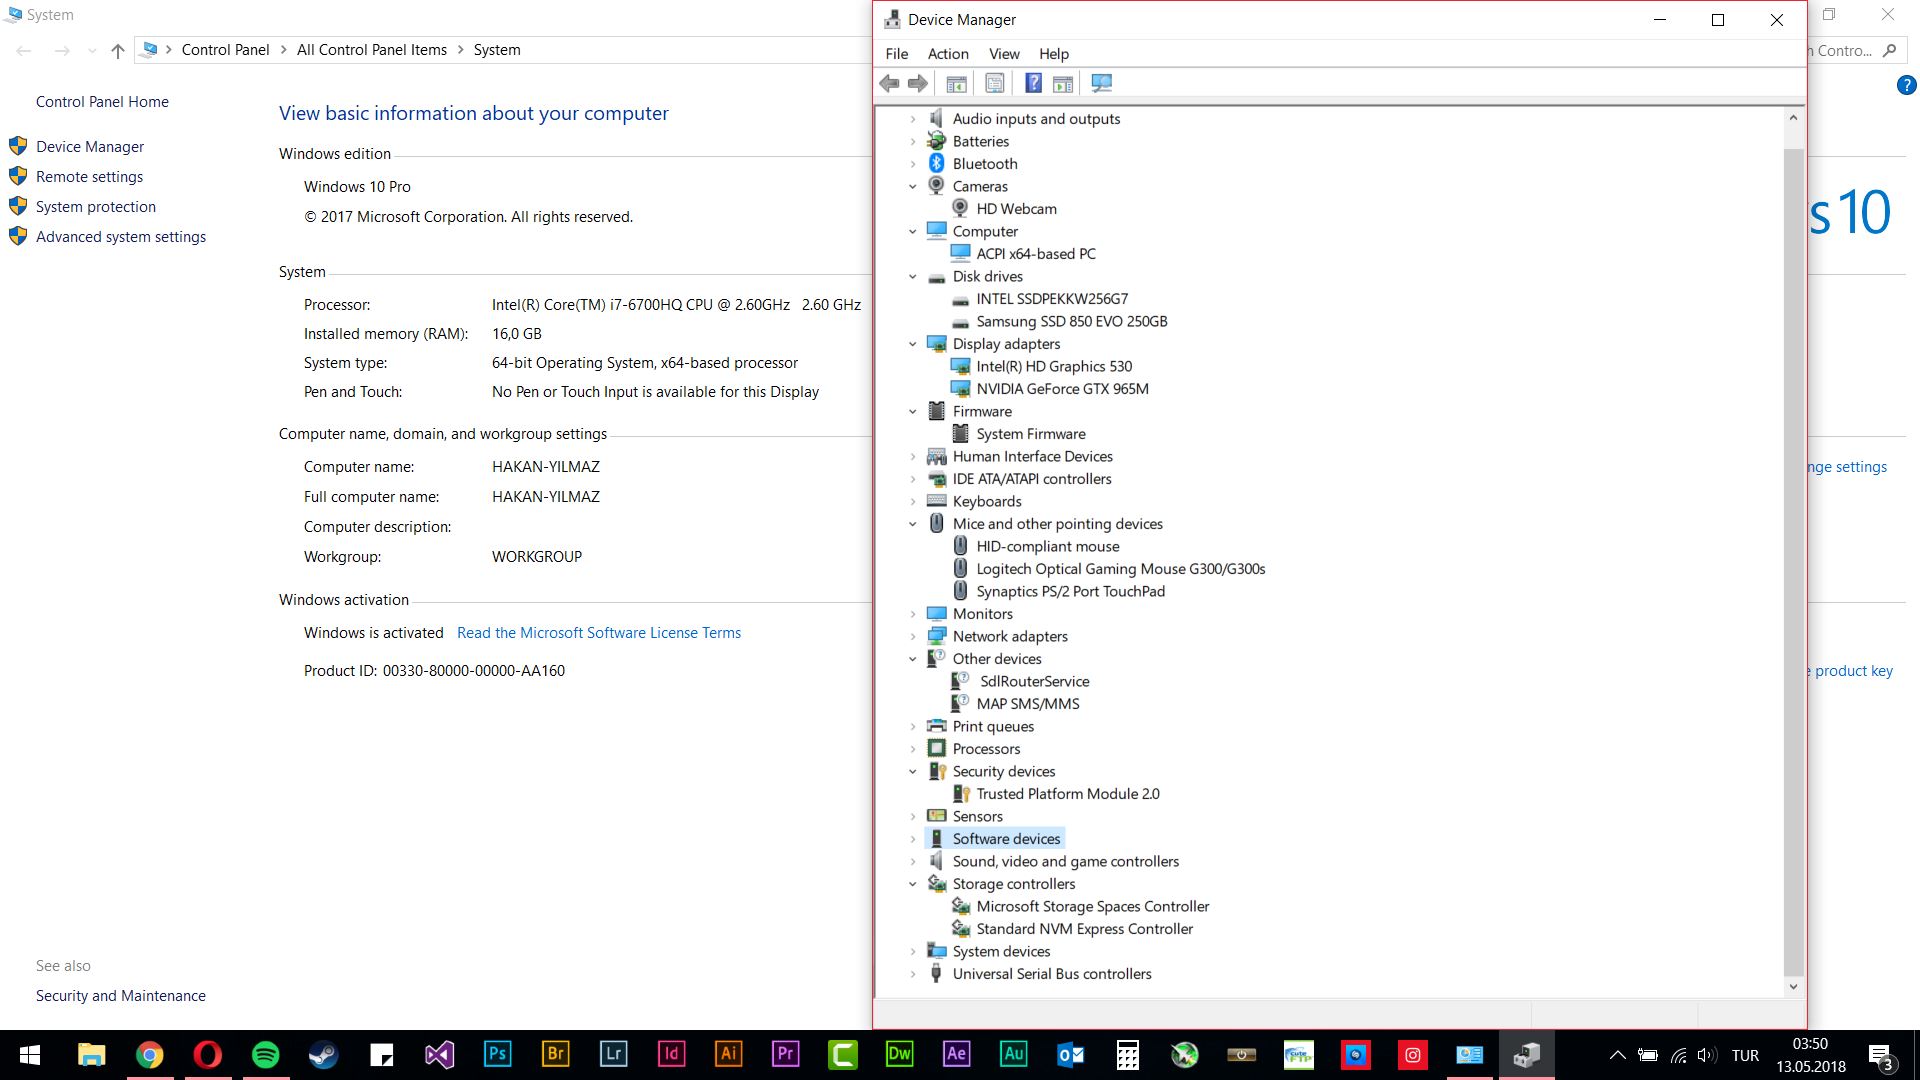Expand the Sound, video and game controllers node
The height and width of the screenshot is (1080, 1920).
pos(912,862)
